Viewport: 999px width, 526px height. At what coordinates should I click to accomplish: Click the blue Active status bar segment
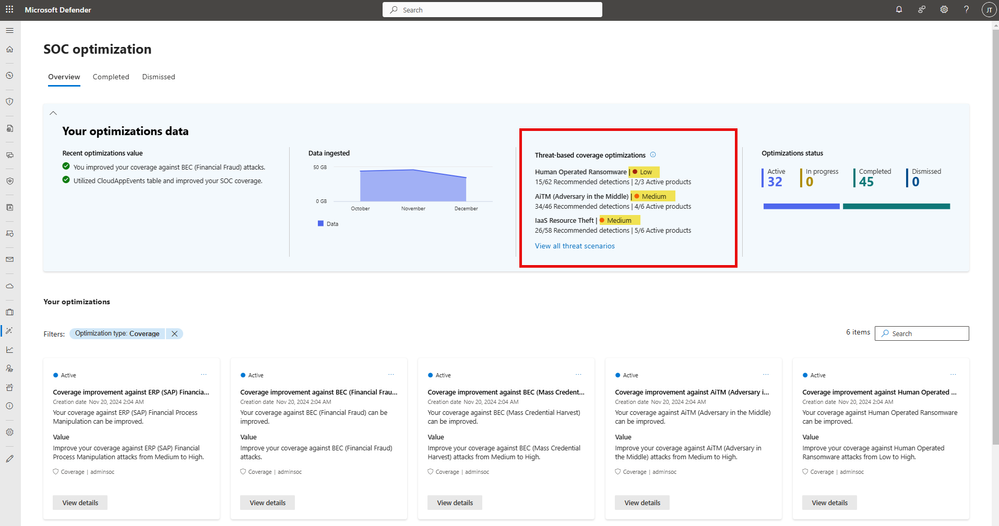[x=801, y=206]
